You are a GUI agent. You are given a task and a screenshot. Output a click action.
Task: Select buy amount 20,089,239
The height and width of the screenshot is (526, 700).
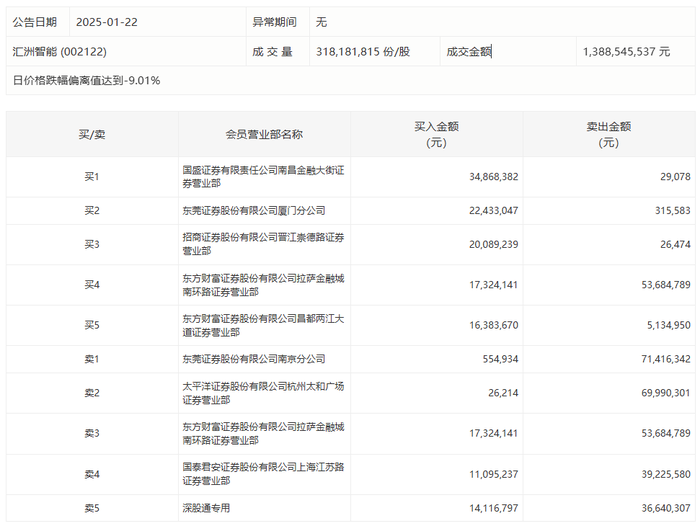494,245
